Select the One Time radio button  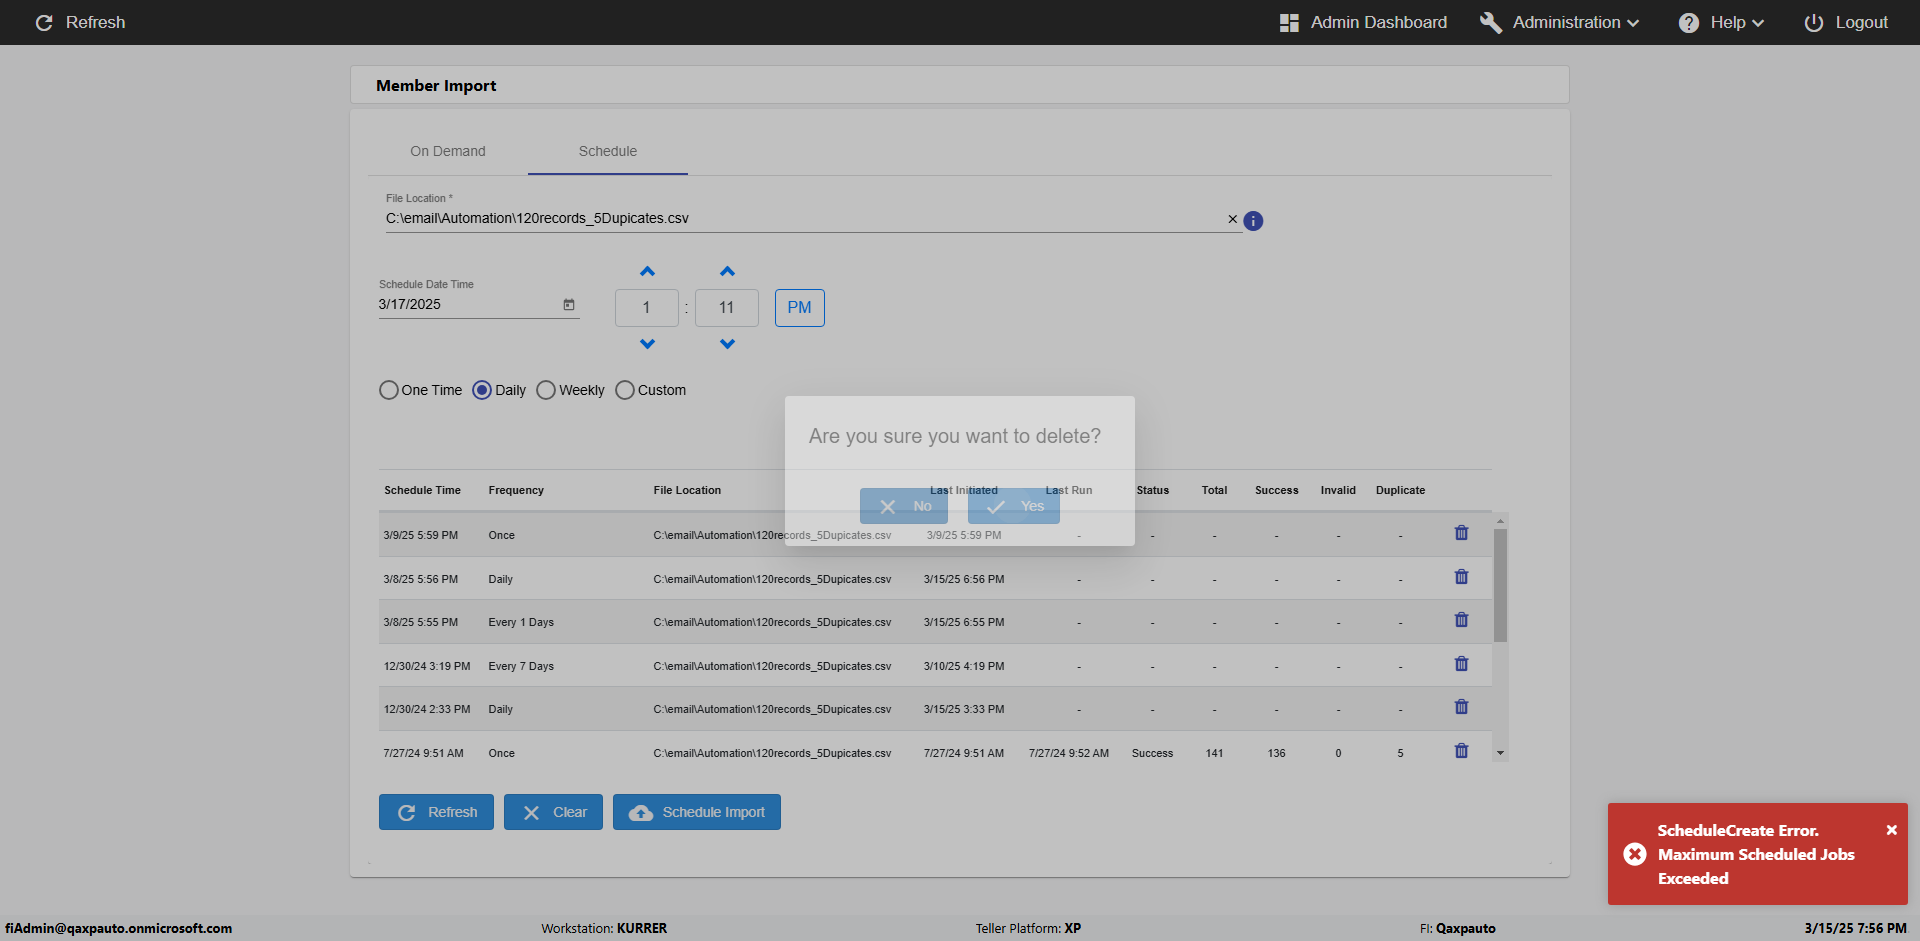click(x=389, y=390)
